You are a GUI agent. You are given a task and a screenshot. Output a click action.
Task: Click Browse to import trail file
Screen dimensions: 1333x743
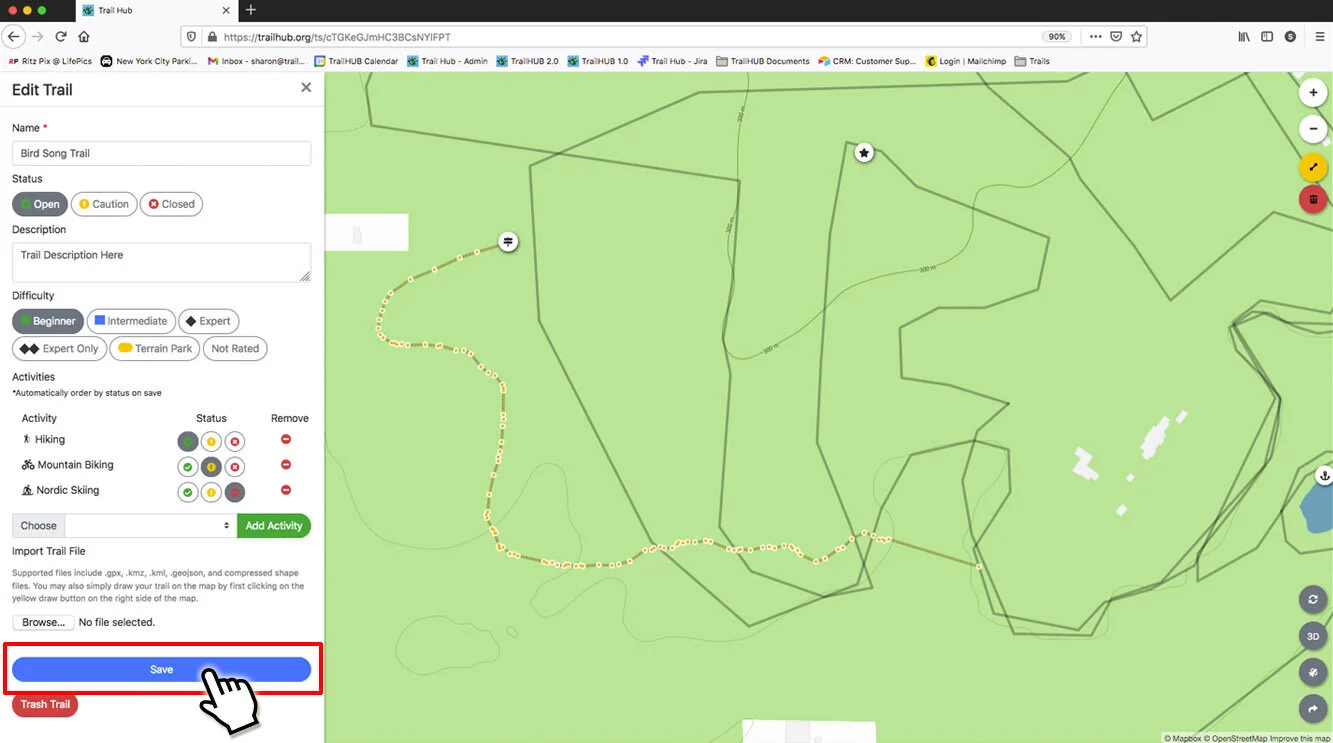43,622
